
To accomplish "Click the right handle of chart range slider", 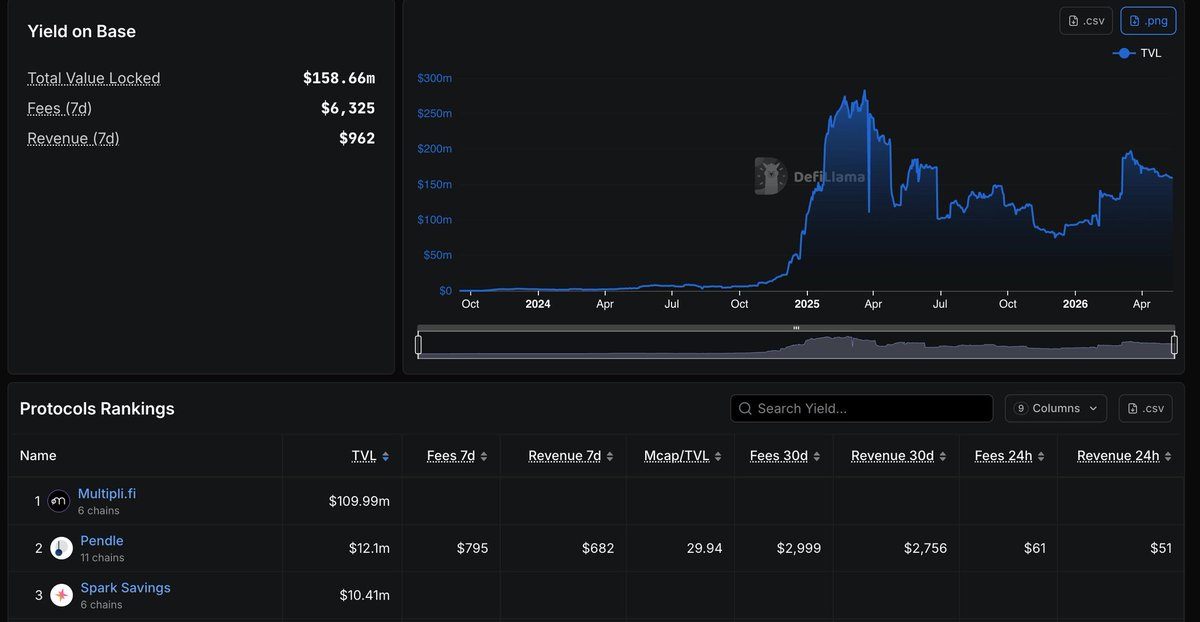I will click(x=1174, y=345).
